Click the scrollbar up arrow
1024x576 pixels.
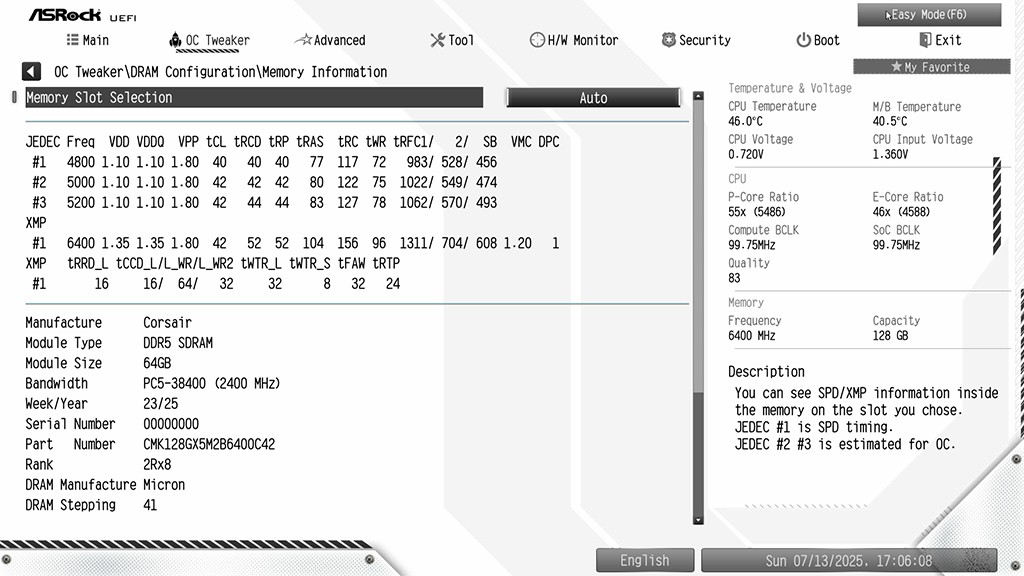[698, 97]
